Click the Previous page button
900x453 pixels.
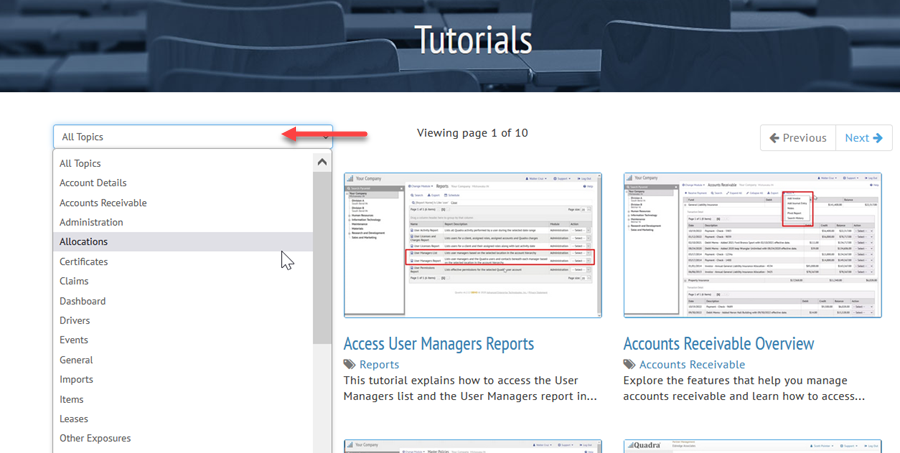point(798,138)
